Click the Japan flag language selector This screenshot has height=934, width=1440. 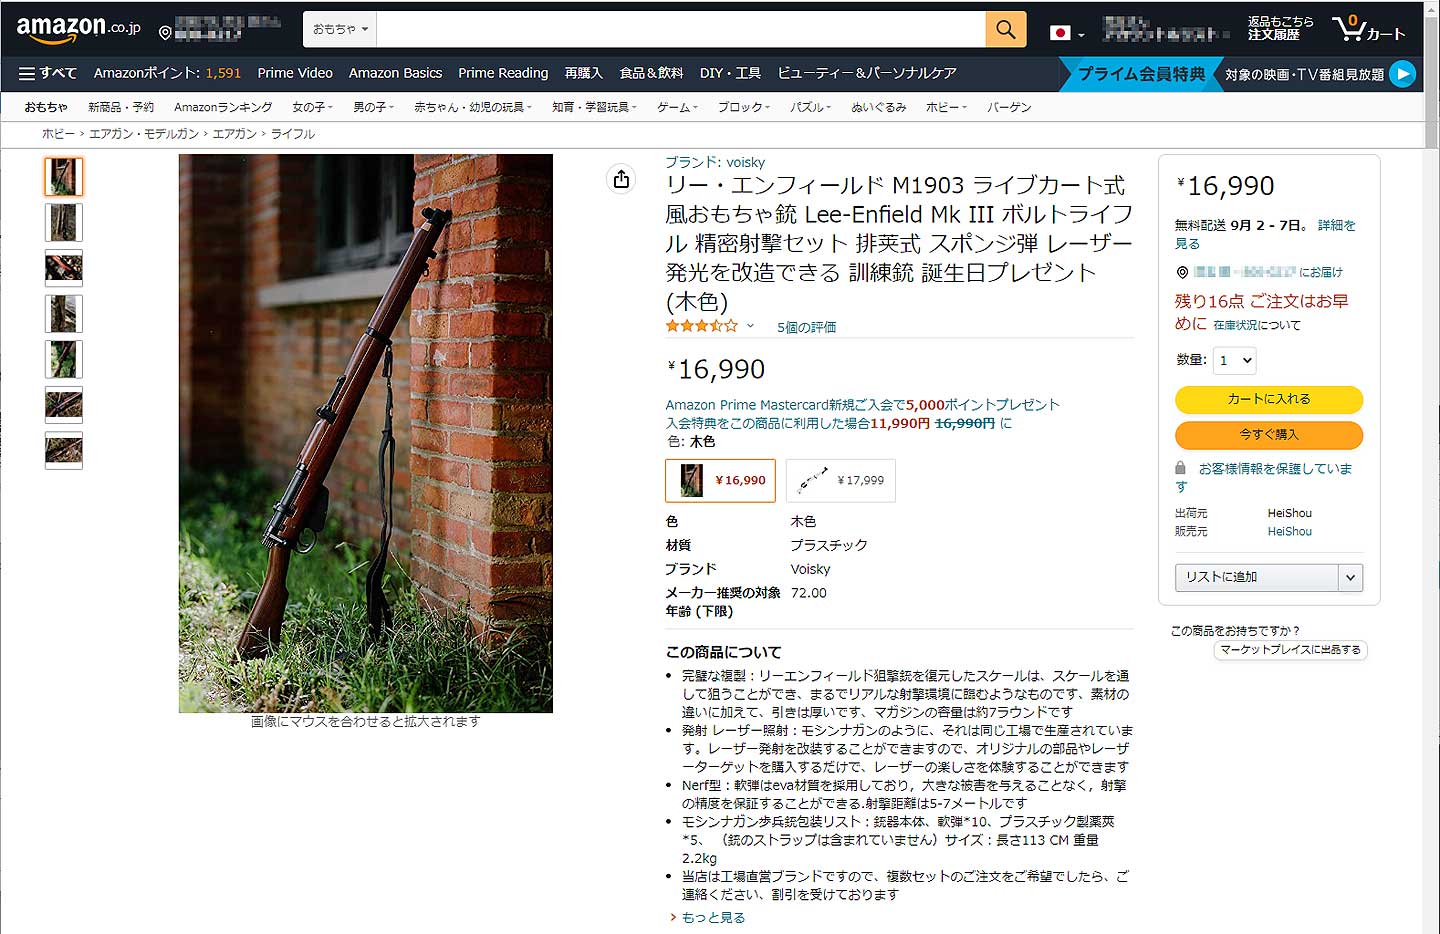1066,33
